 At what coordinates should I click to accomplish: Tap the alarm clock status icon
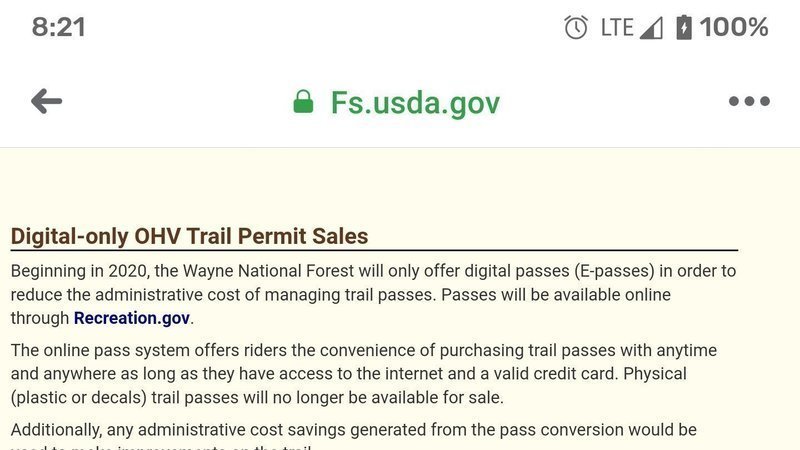coord(576,28)
